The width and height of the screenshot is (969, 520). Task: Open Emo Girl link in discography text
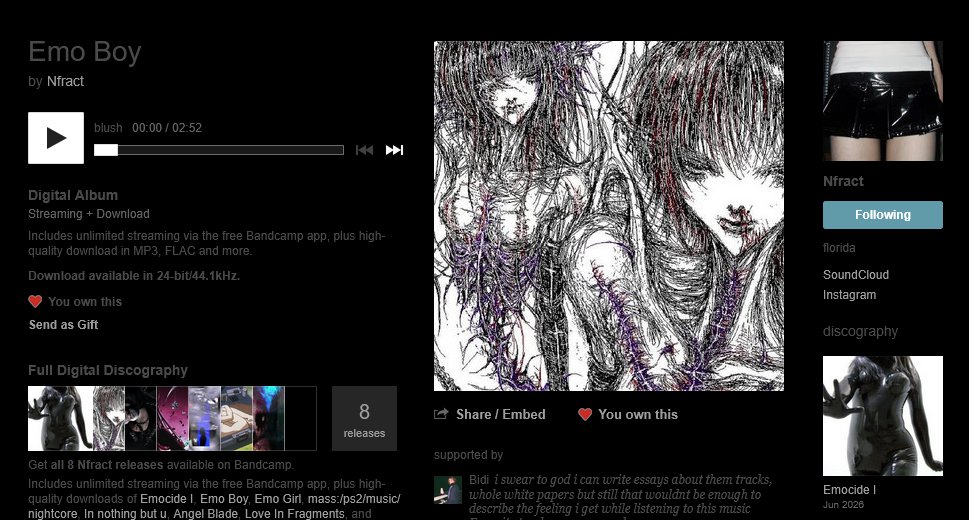[278, 498]
